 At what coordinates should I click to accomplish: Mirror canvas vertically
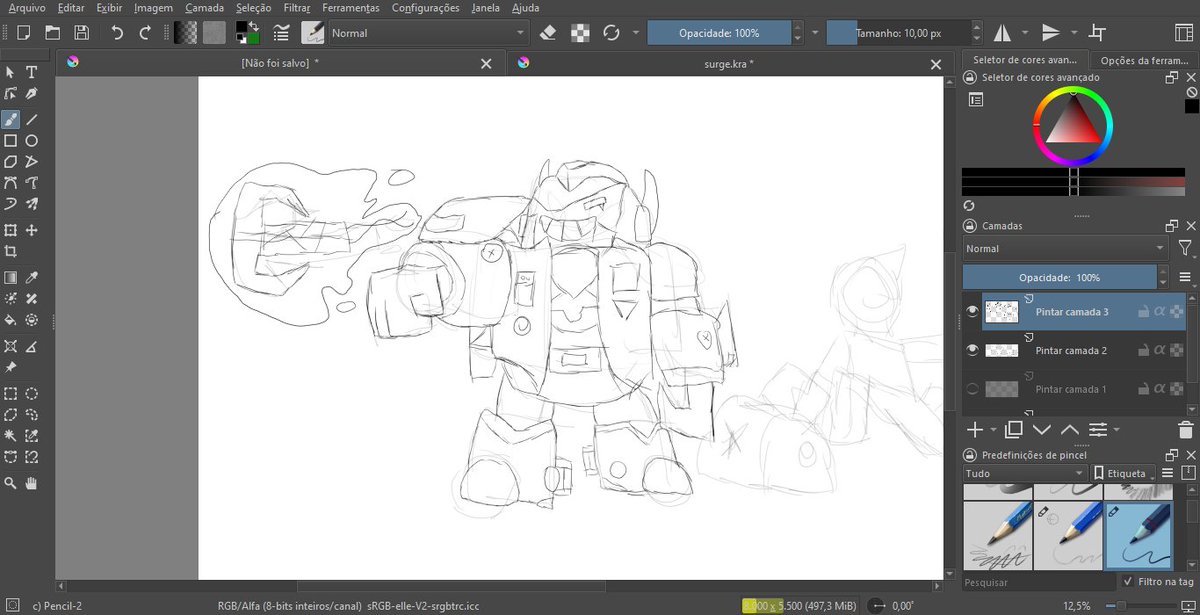point(1050,33)
